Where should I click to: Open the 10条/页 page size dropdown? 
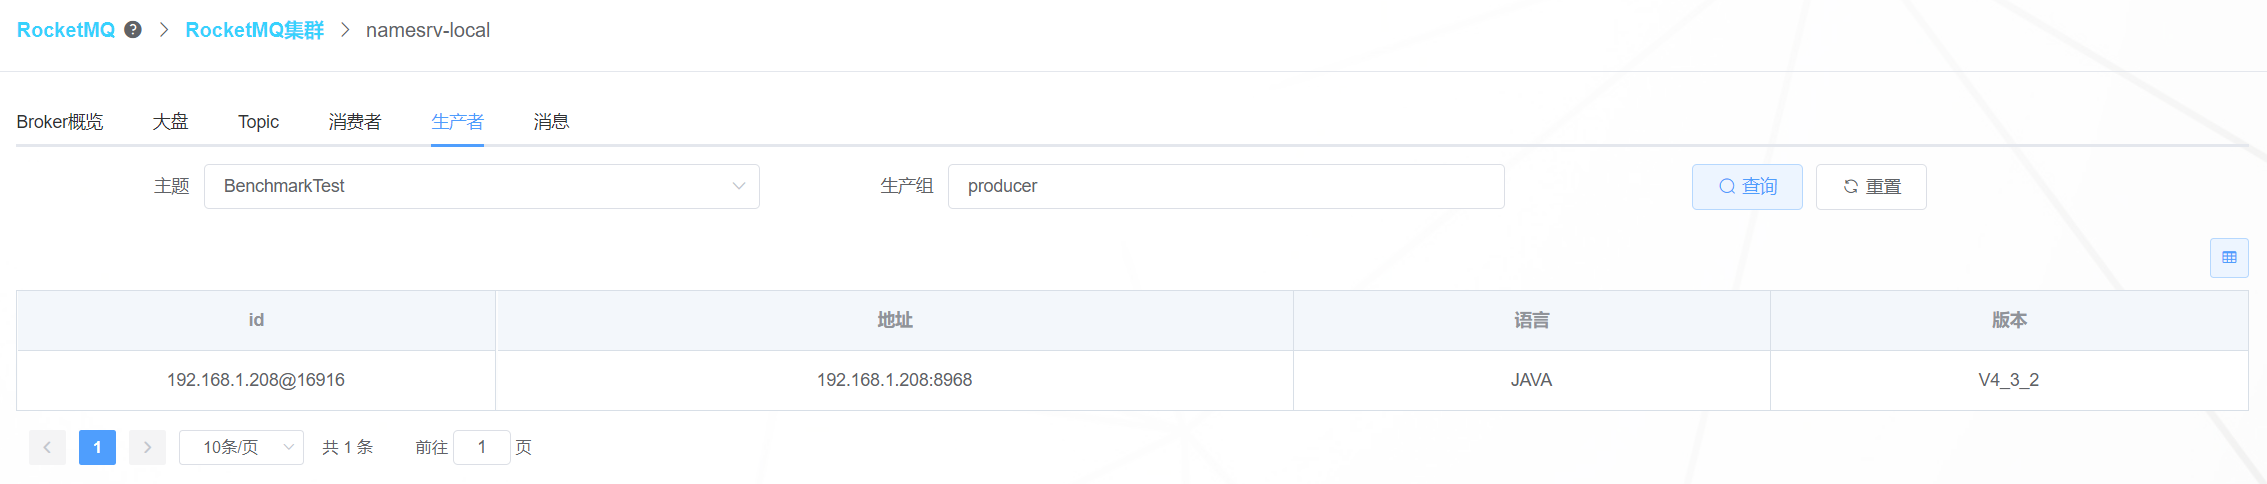click(241, 447)
